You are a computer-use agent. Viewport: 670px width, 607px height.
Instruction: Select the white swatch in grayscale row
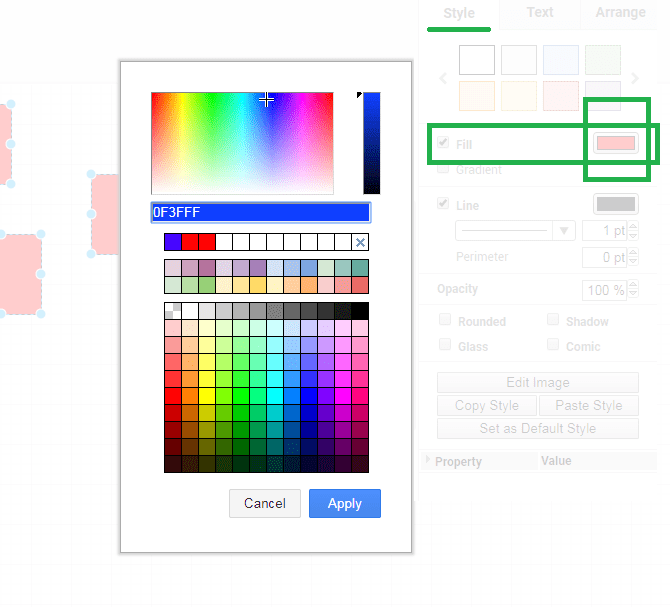(x=190, y=311)
